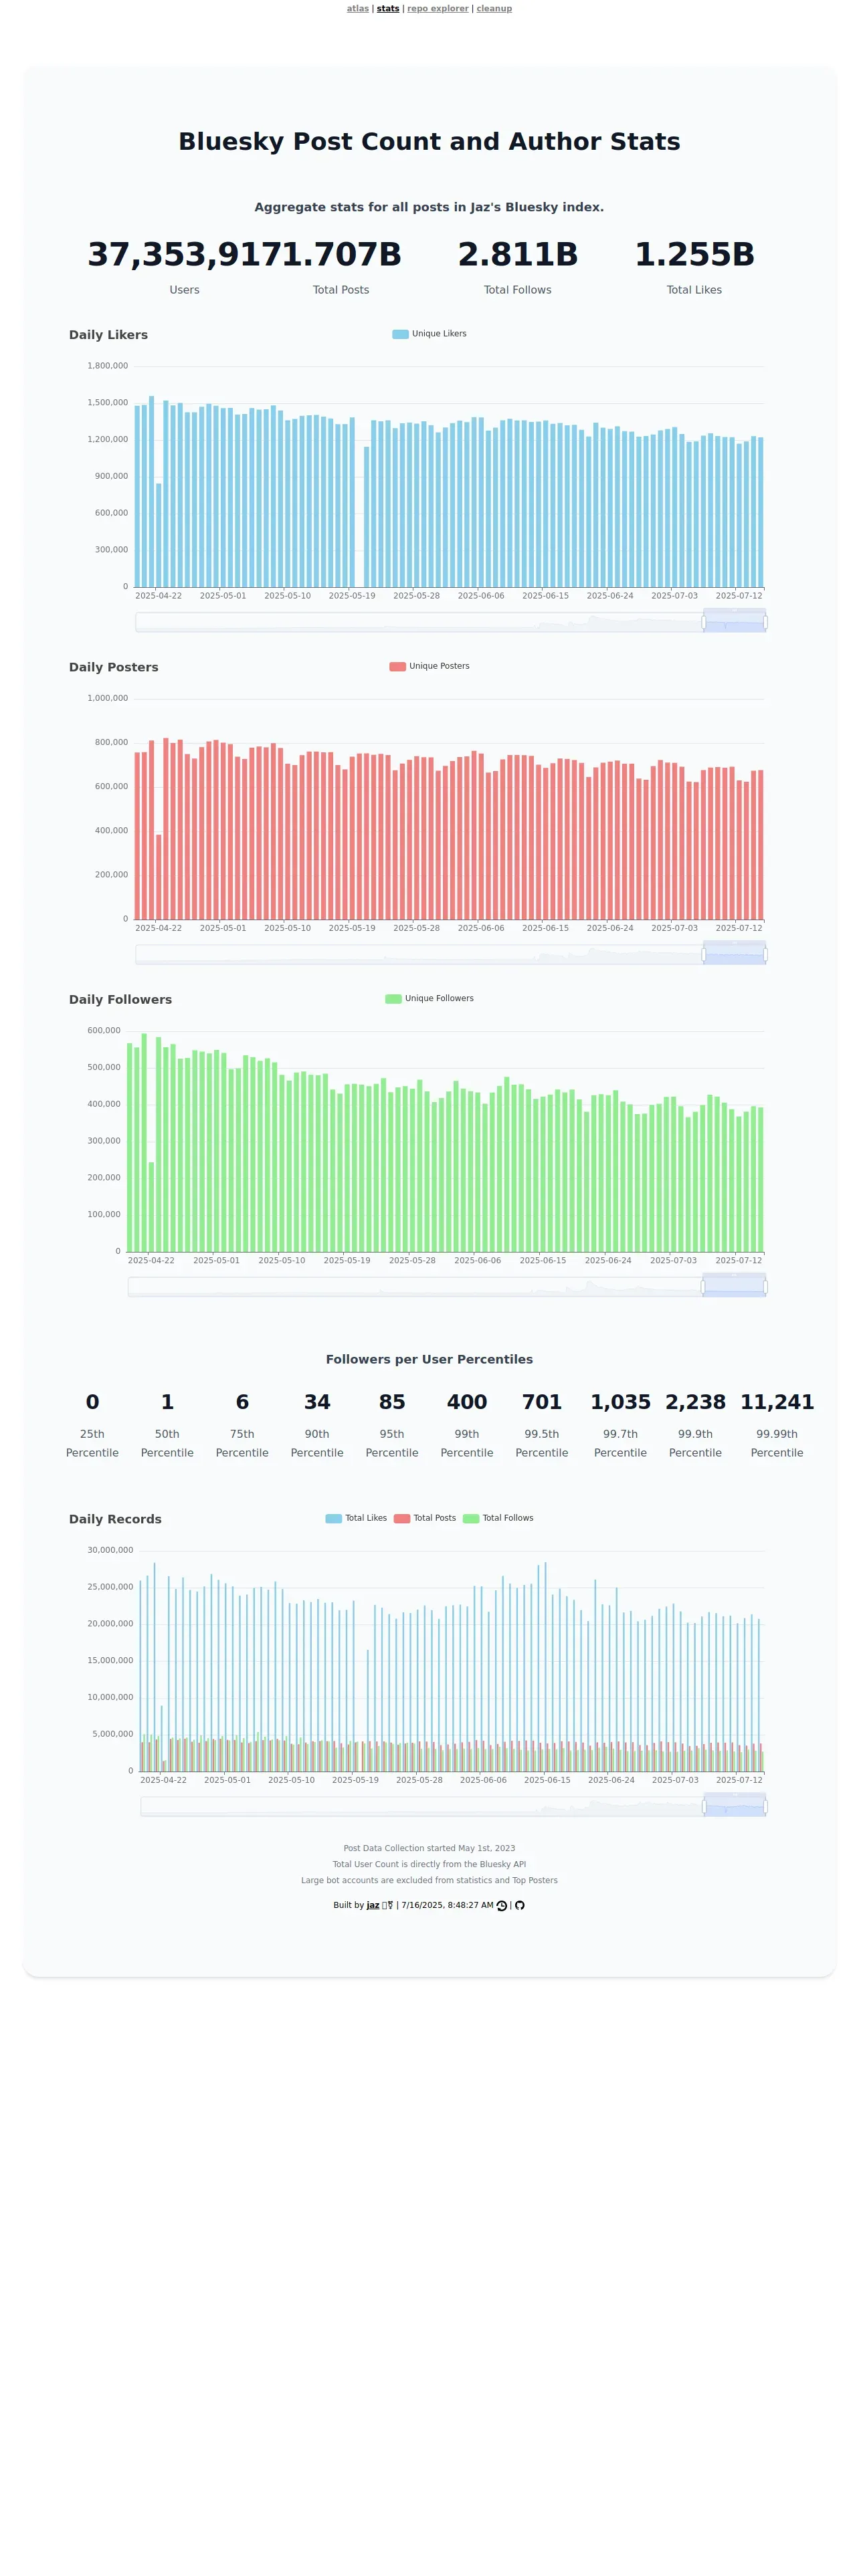
Task: Toggle the Unique Posters legend series
Action: coord(430,666)
